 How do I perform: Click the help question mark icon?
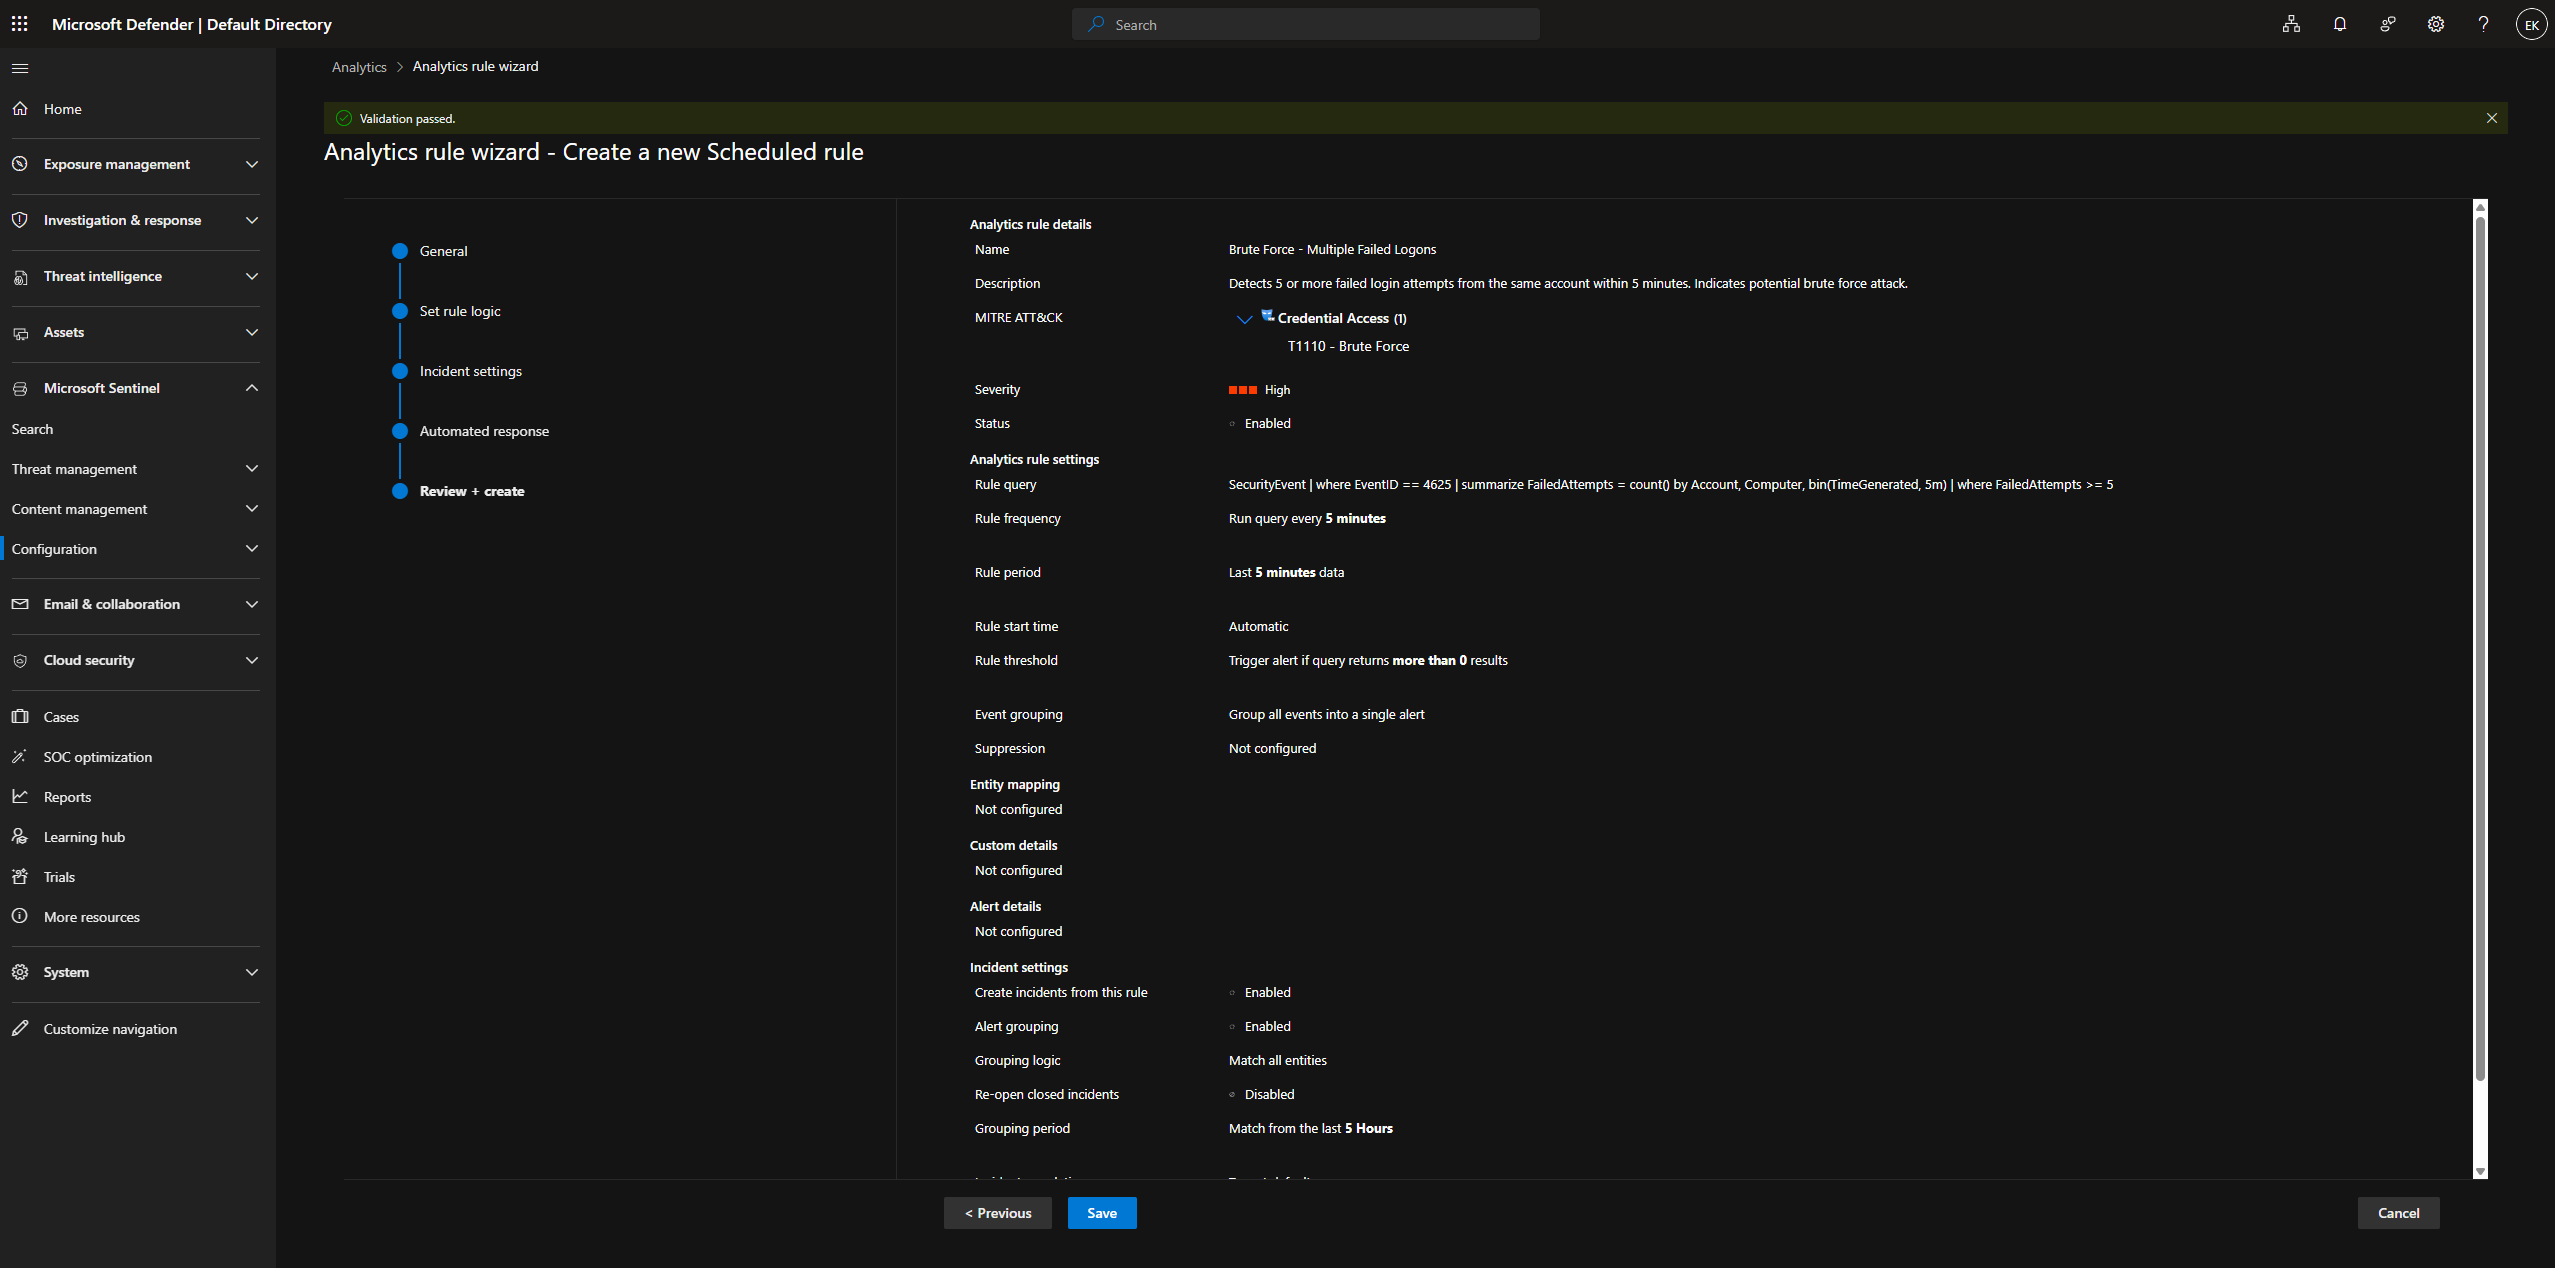point(2483,24)
